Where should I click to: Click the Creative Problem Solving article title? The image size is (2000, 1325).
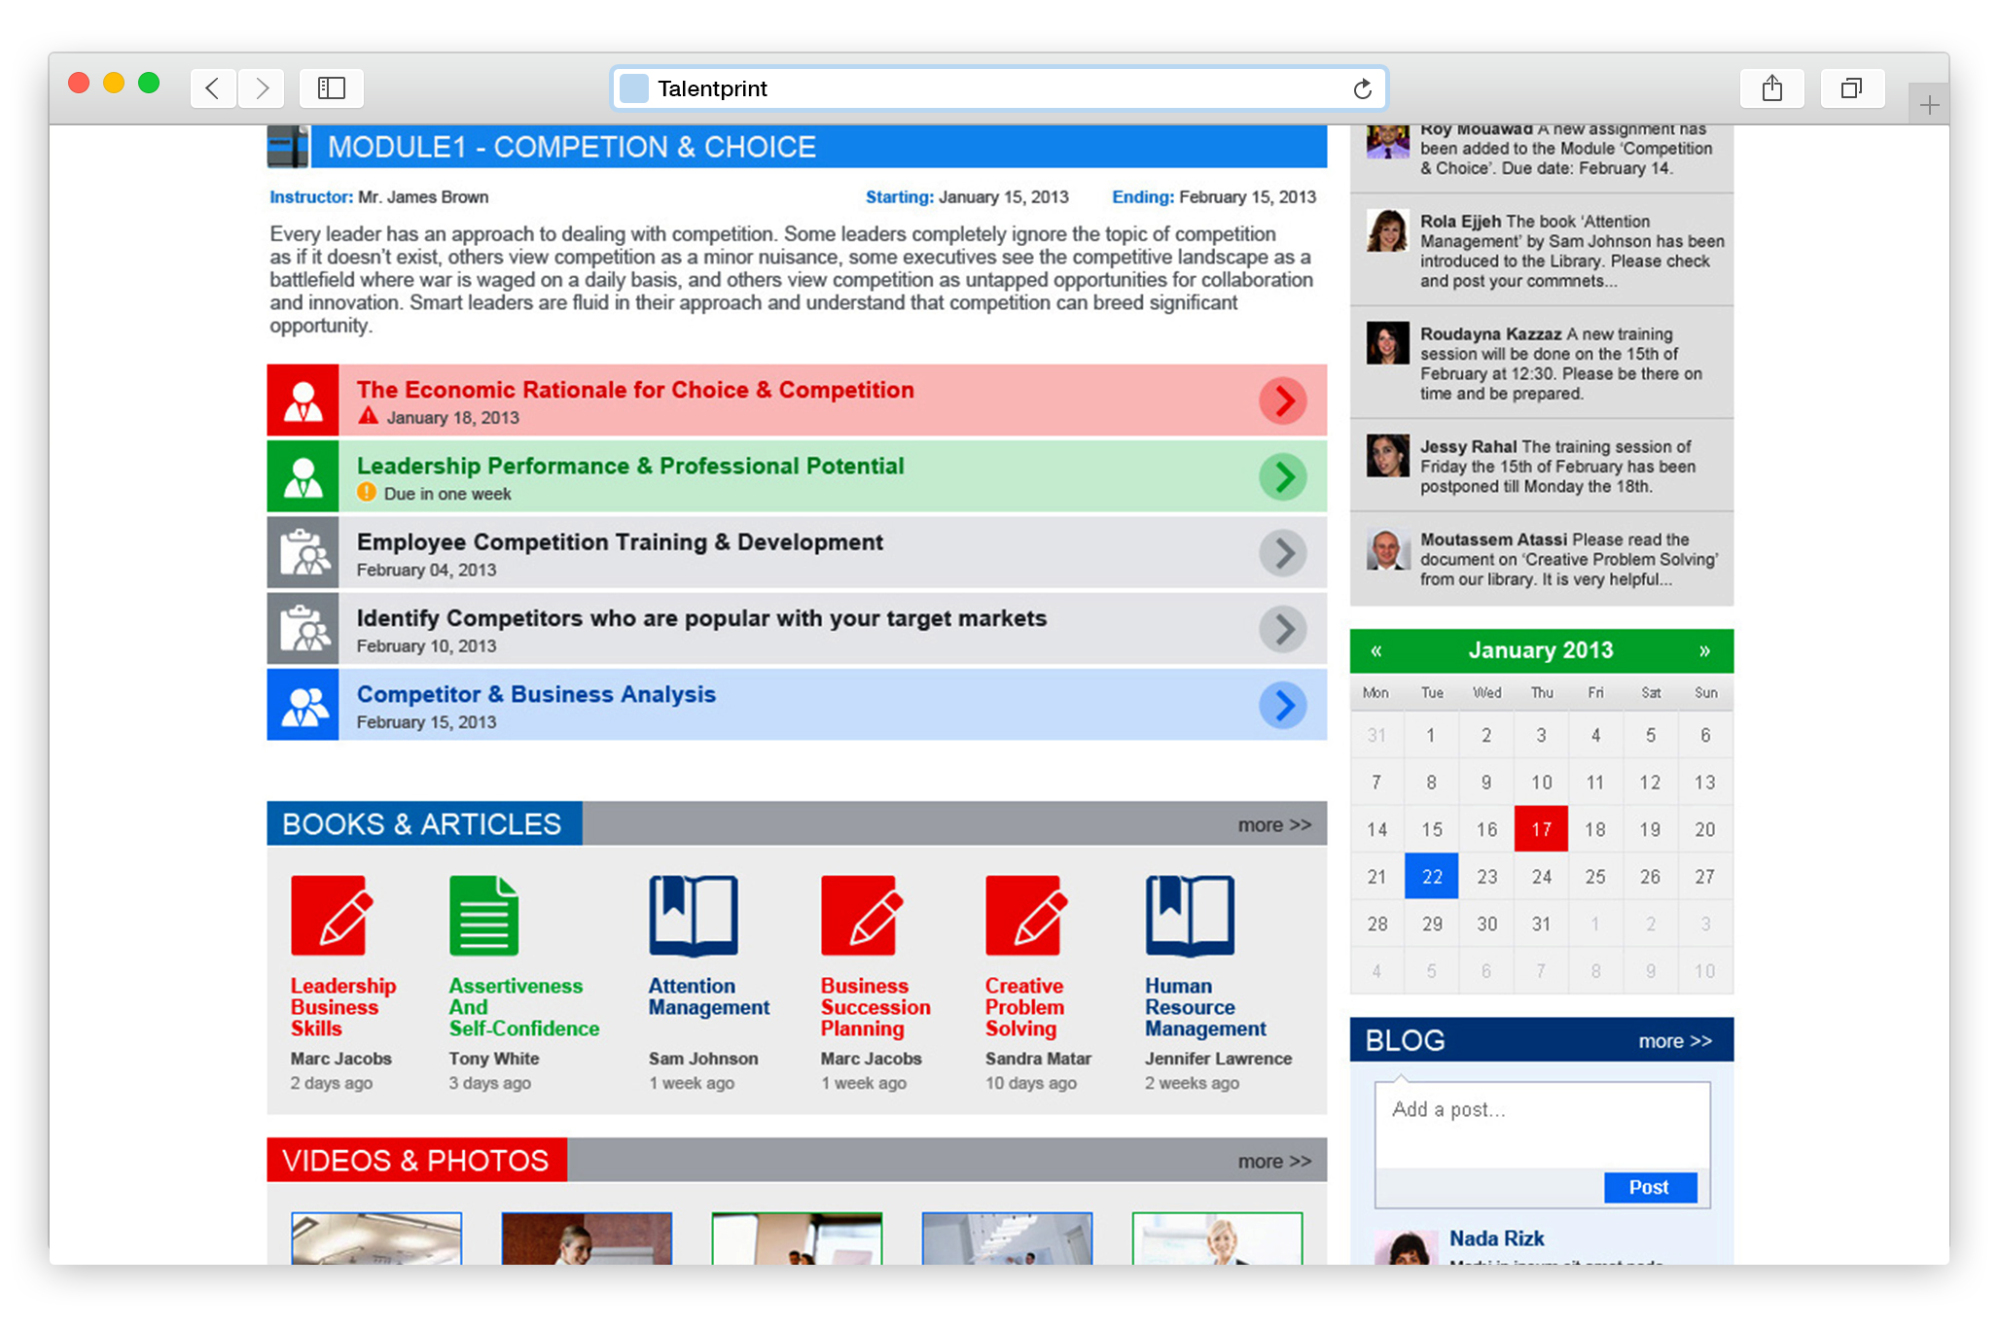pyautogui.click(x=1025, y=1007)
